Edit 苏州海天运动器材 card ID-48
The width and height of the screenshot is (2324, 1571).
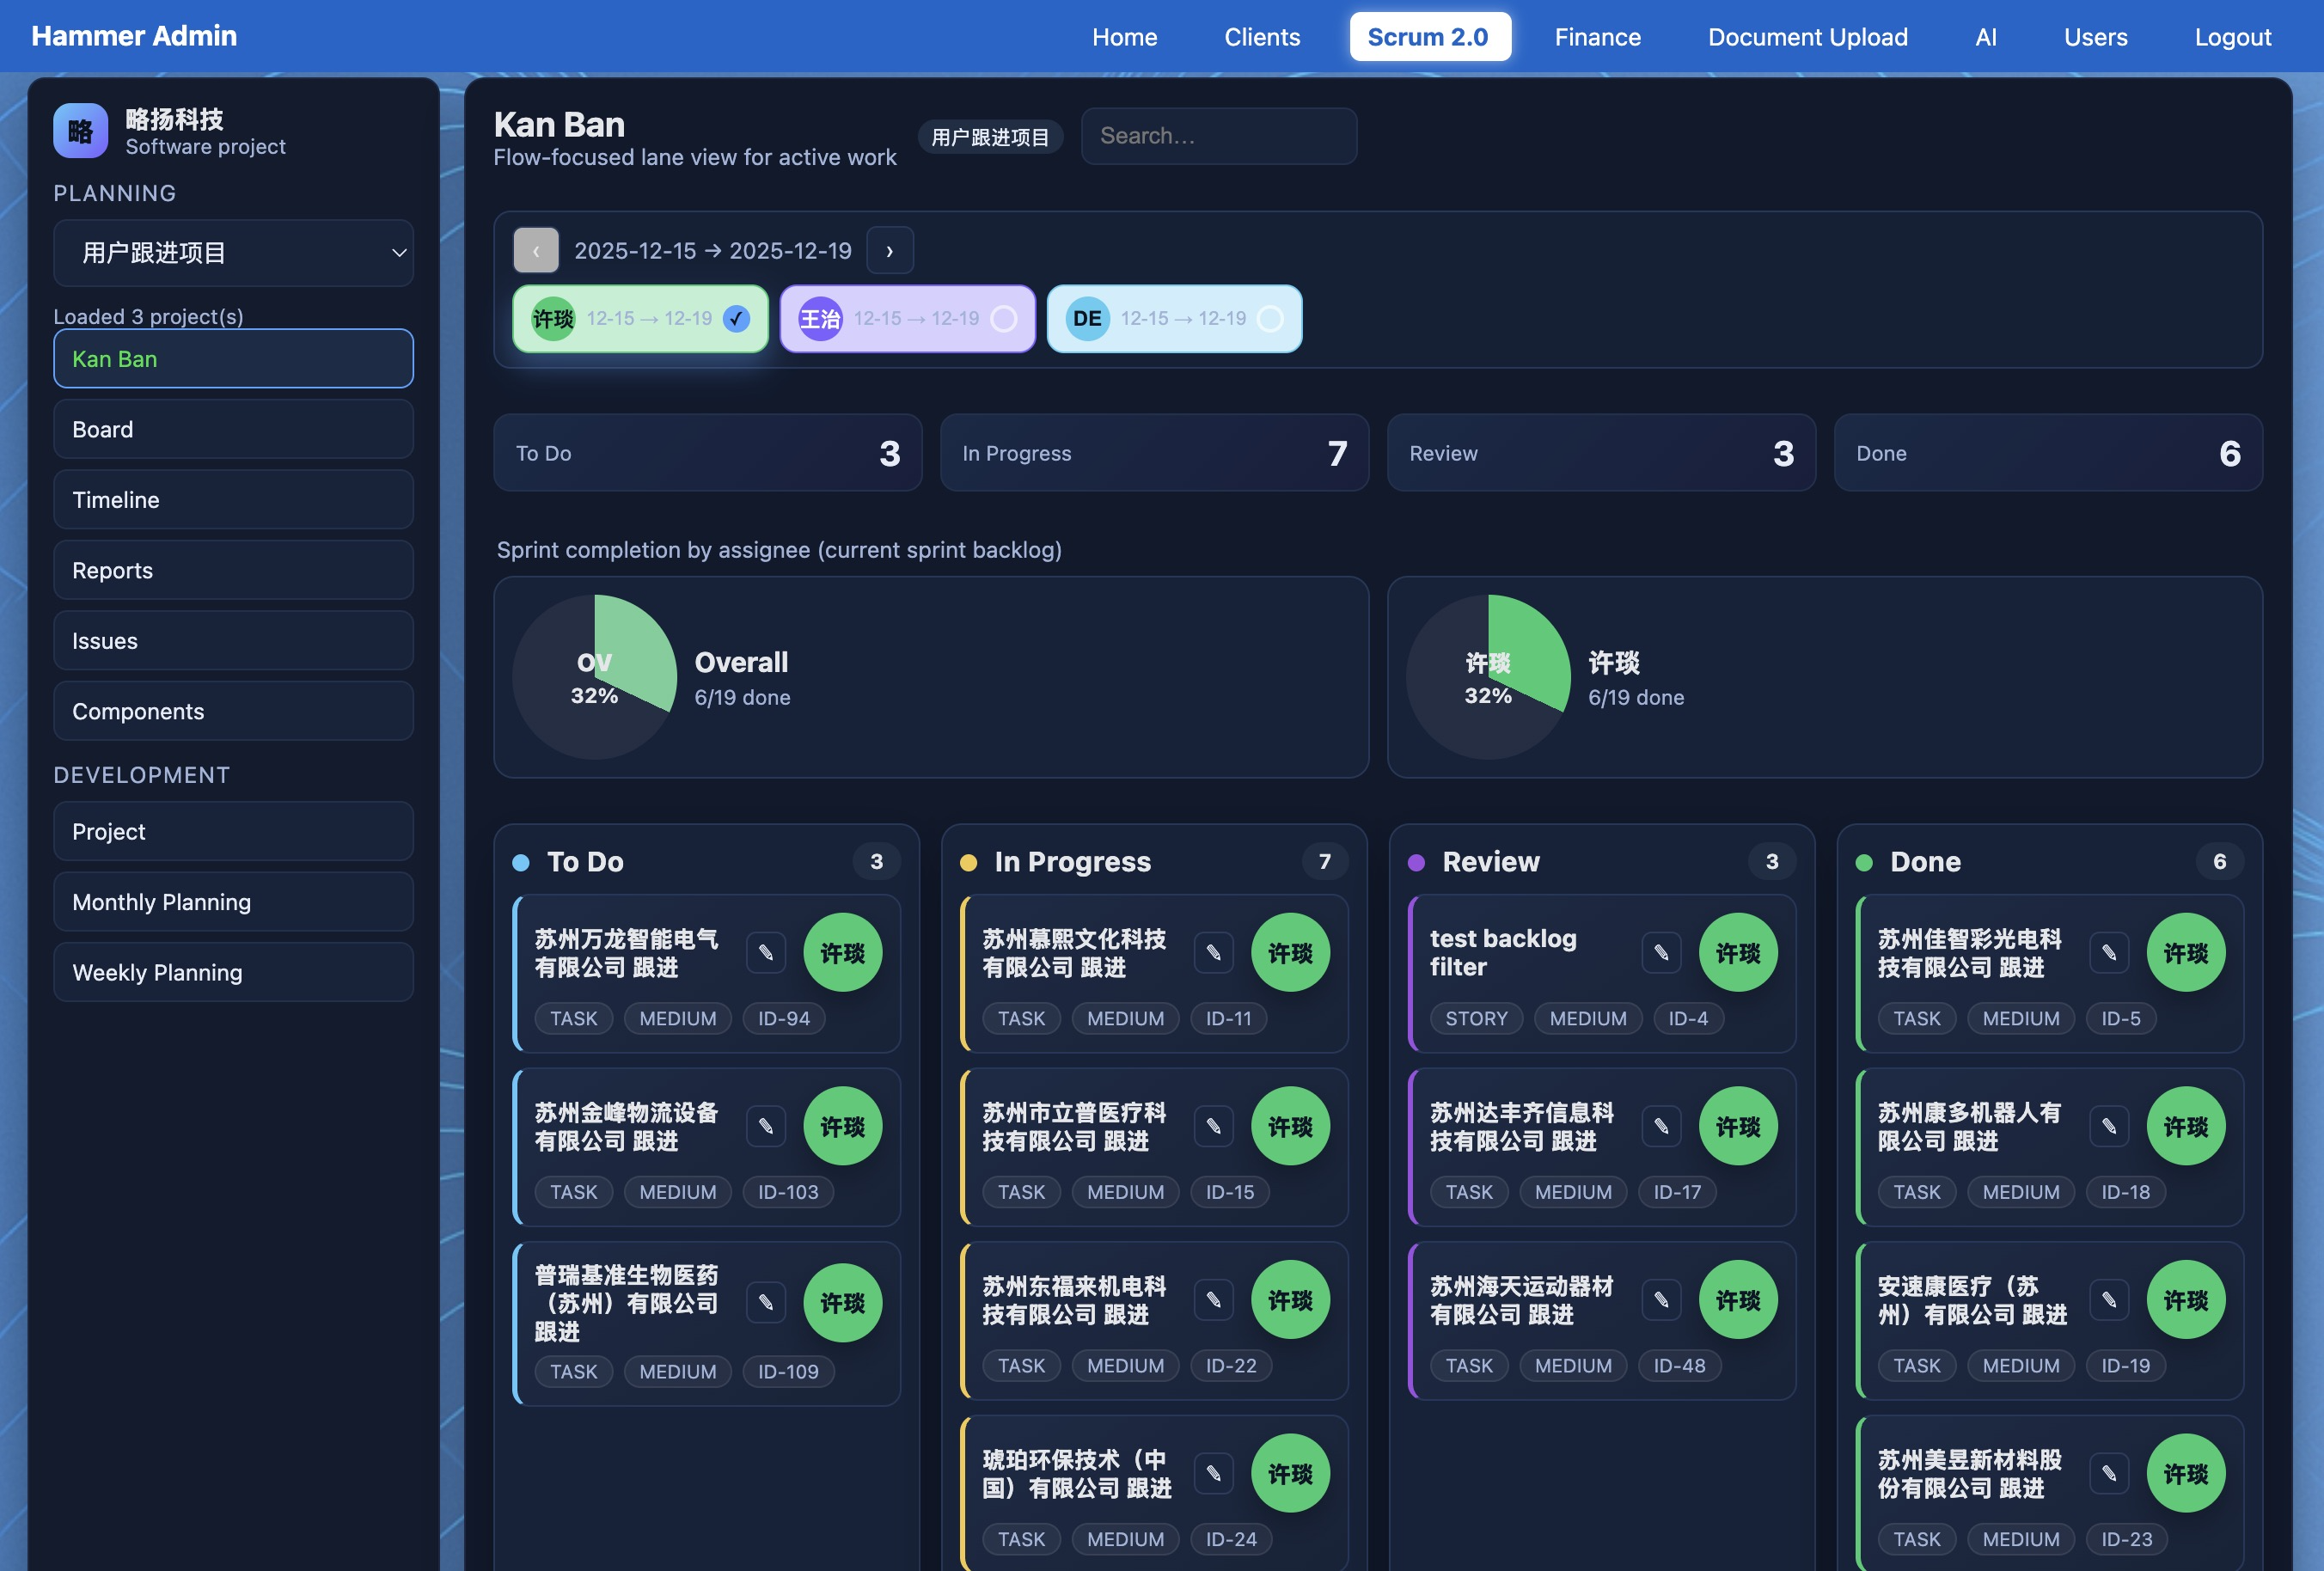click(1662, 1300)
